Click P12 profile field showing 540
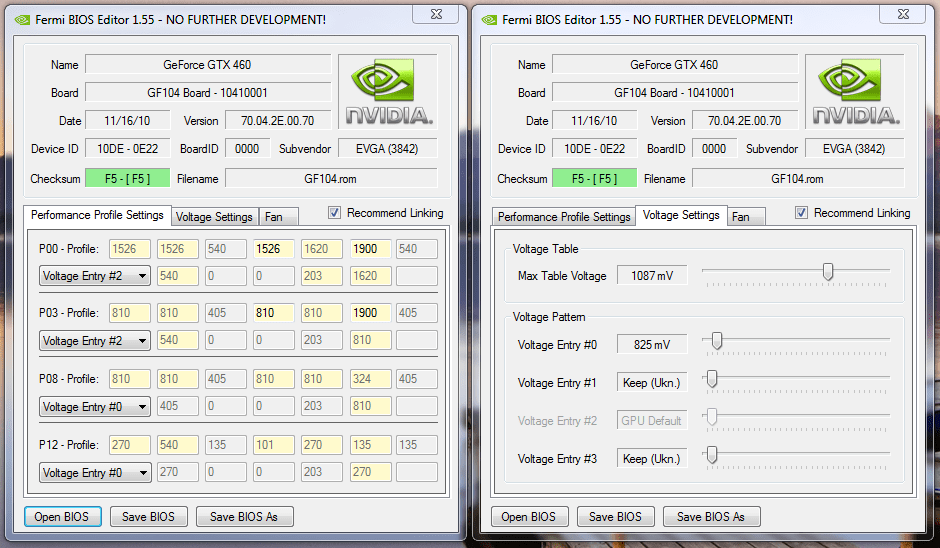This screenshot has width=940, height=548. [177, 445]
